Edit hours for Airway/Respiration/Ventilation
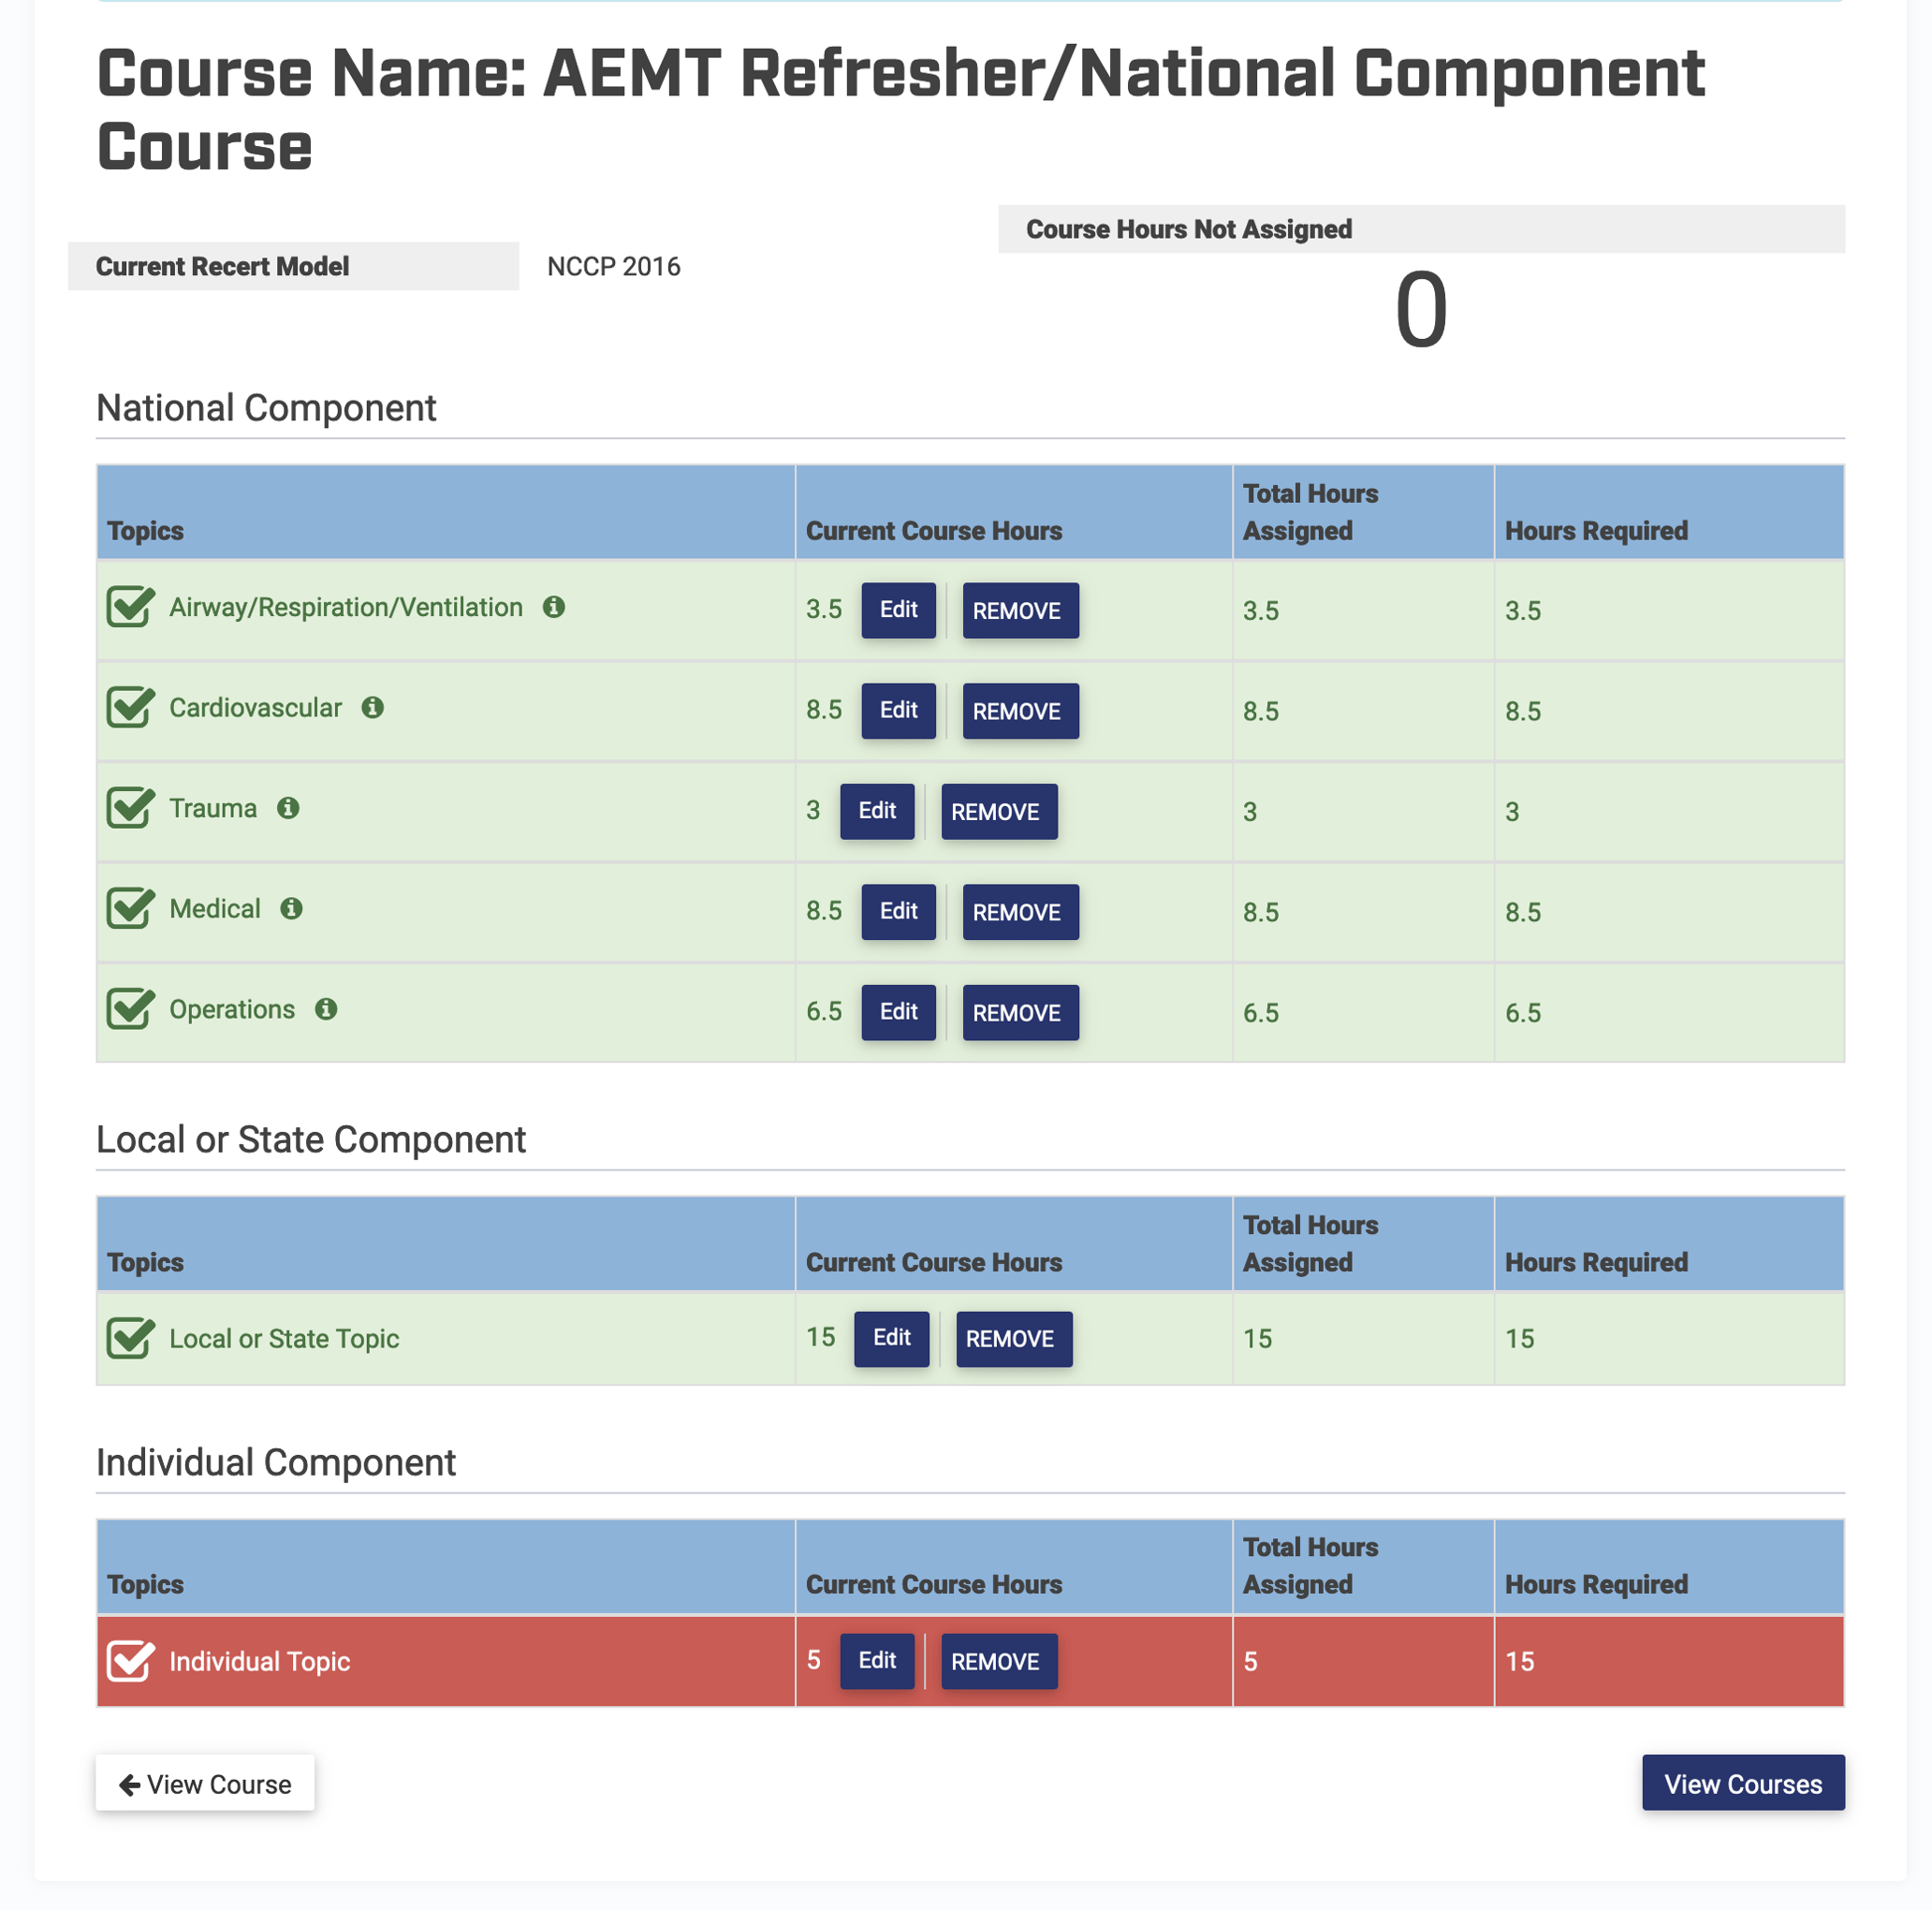This screenshot has height=1910, width=1932. [897, 610]
